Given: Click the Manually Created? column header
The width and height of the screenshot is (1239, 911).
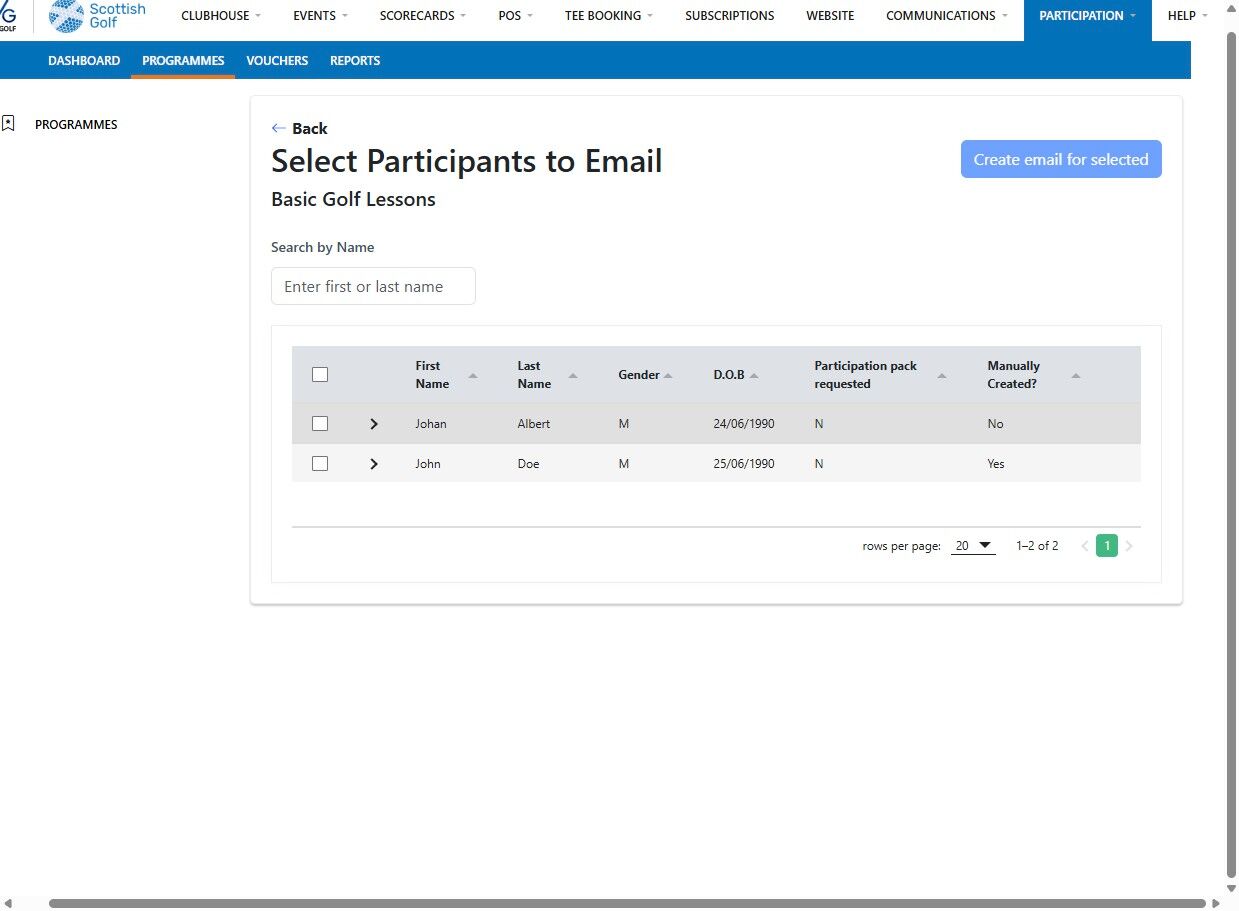Looking at the screenshot, I should (1013, 375).
